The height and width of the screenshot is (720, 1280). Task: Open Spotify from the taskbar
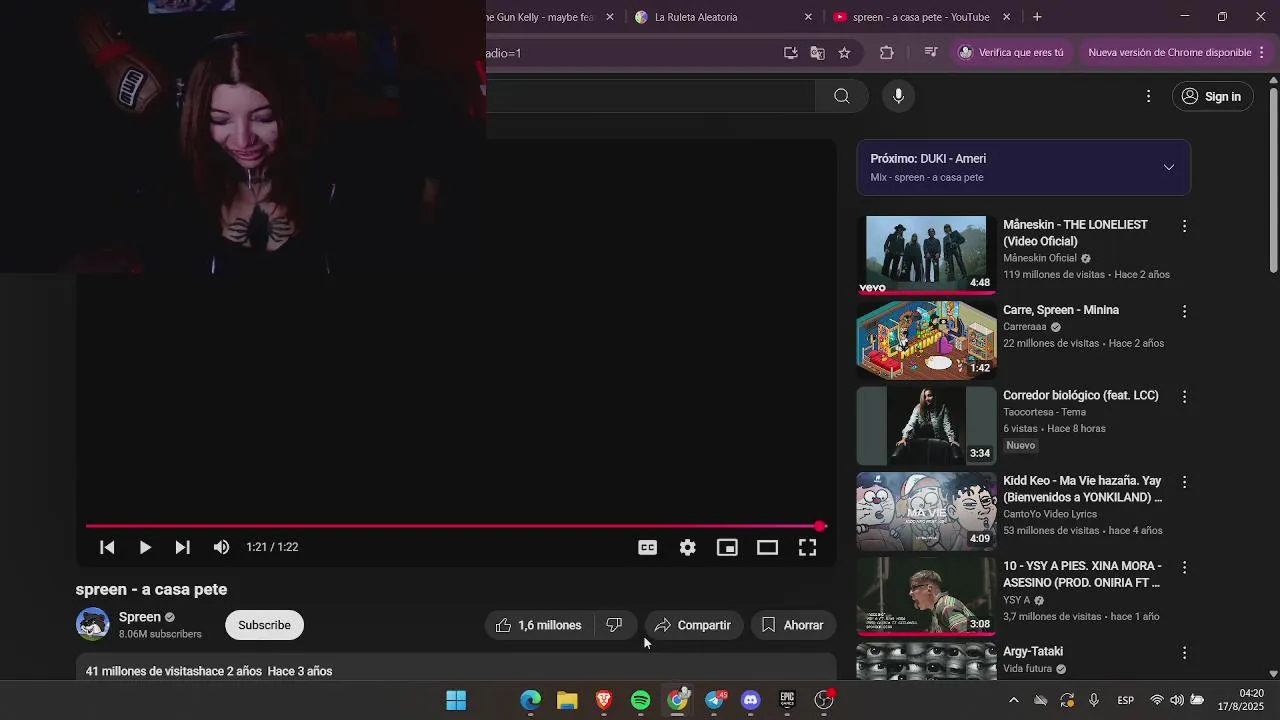click(x=640, y=700)
